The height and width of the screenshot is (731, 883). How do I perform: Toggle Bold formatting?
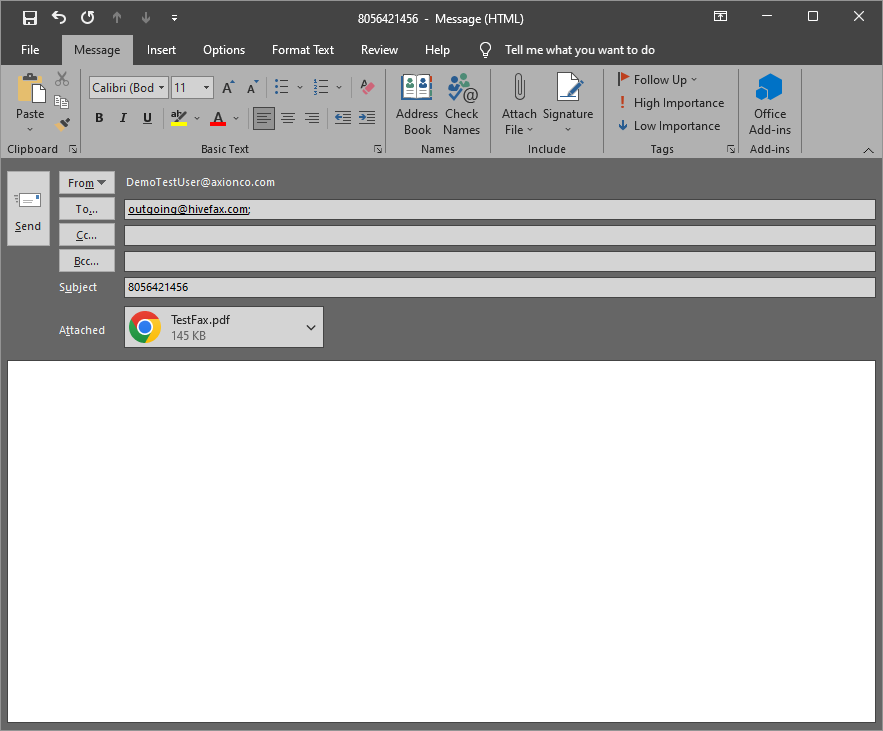point(99,118)
